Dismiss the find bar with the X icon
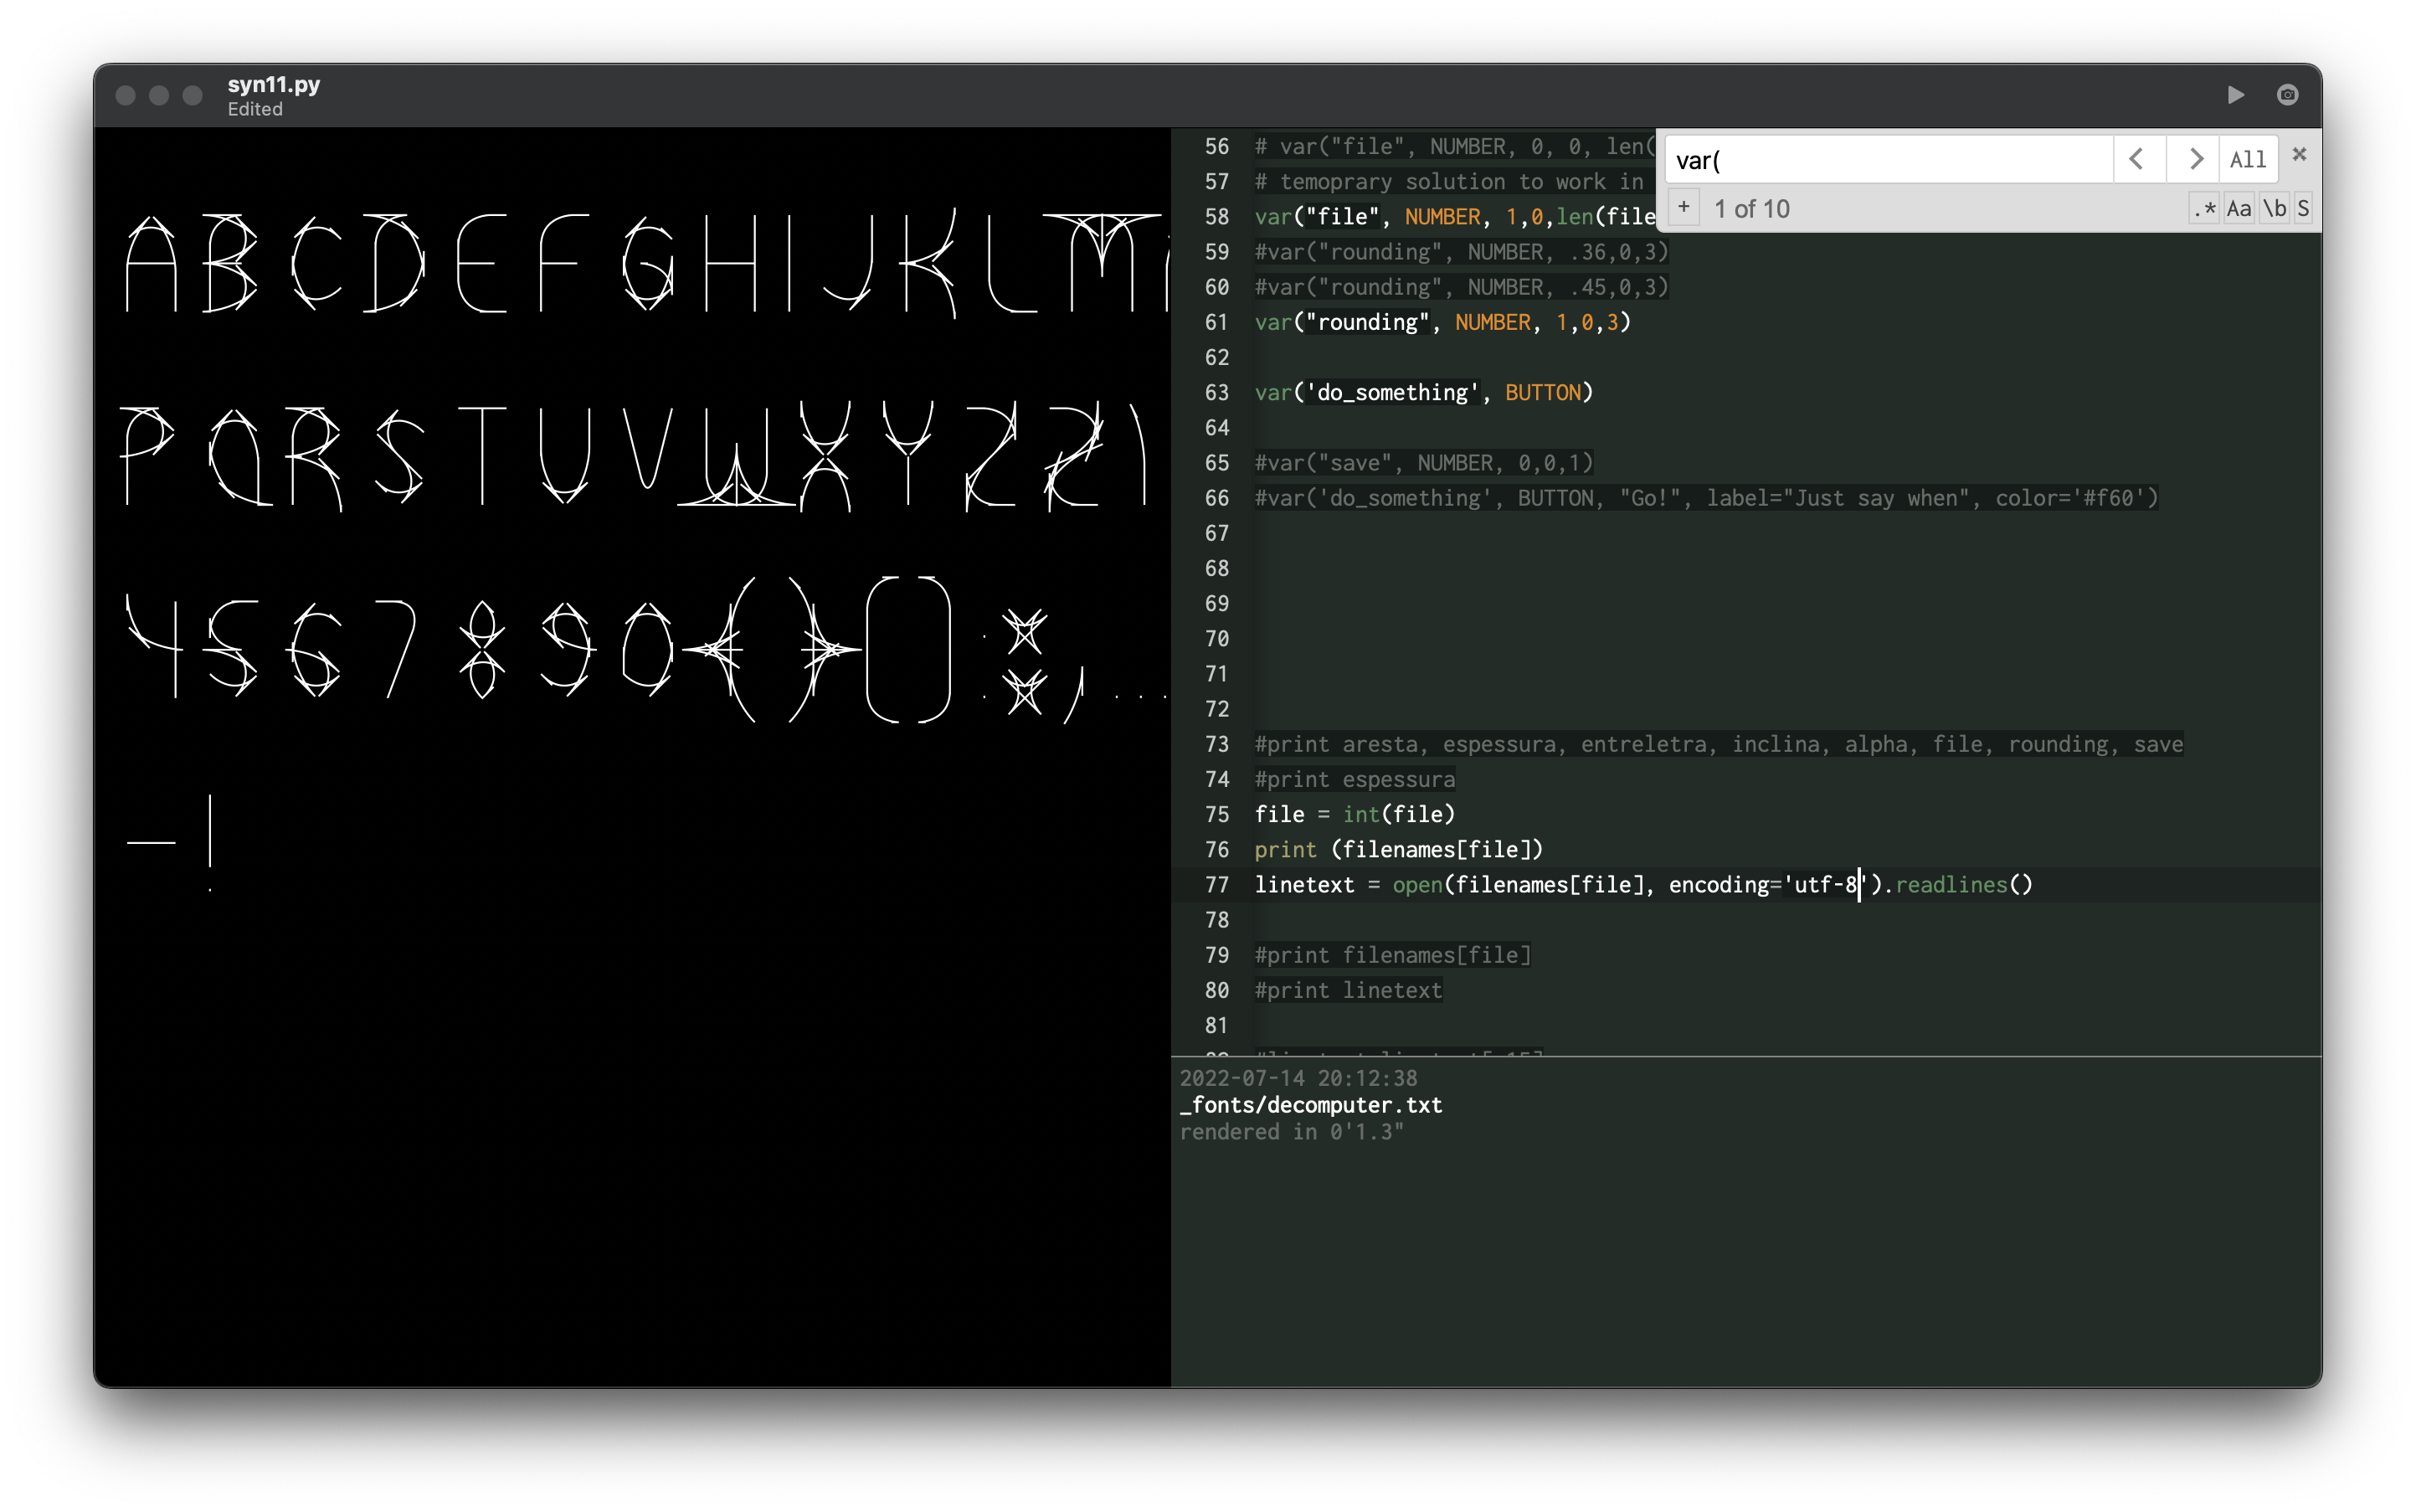Image resolution: width=2416 pixels, height=1512 pixels. [2299, 153]
